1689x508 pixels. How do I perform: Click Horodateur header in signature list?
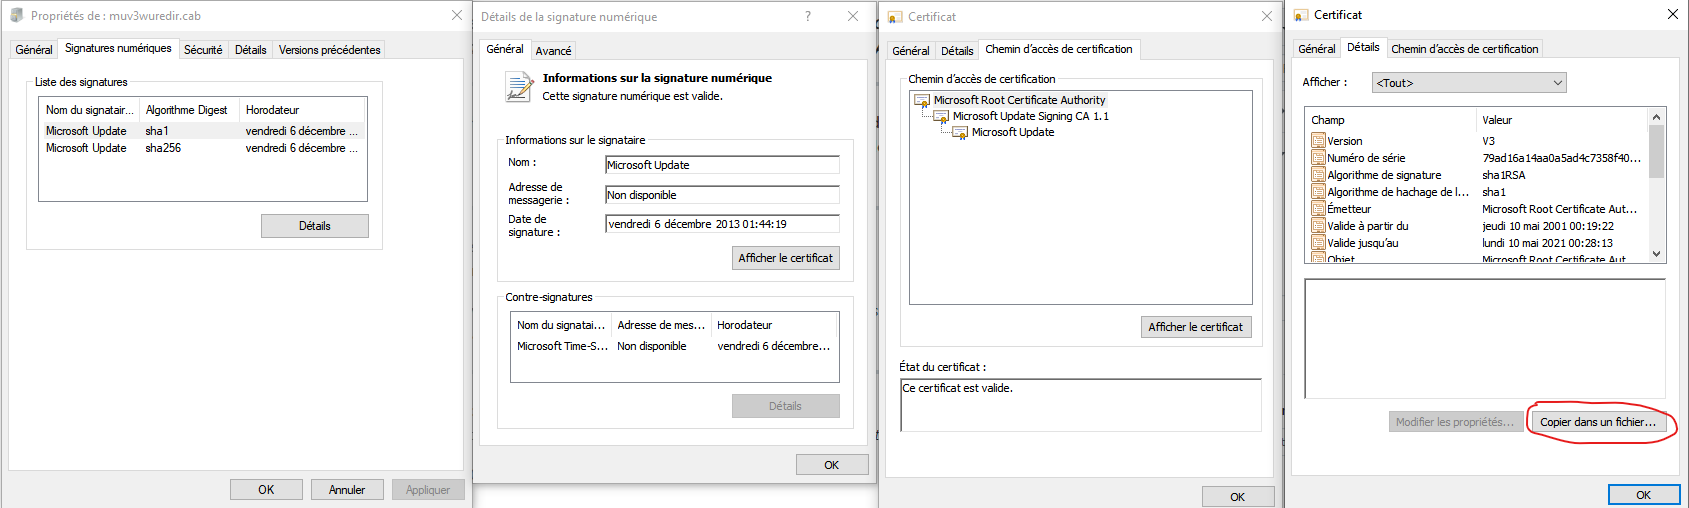tap(302, 110)
